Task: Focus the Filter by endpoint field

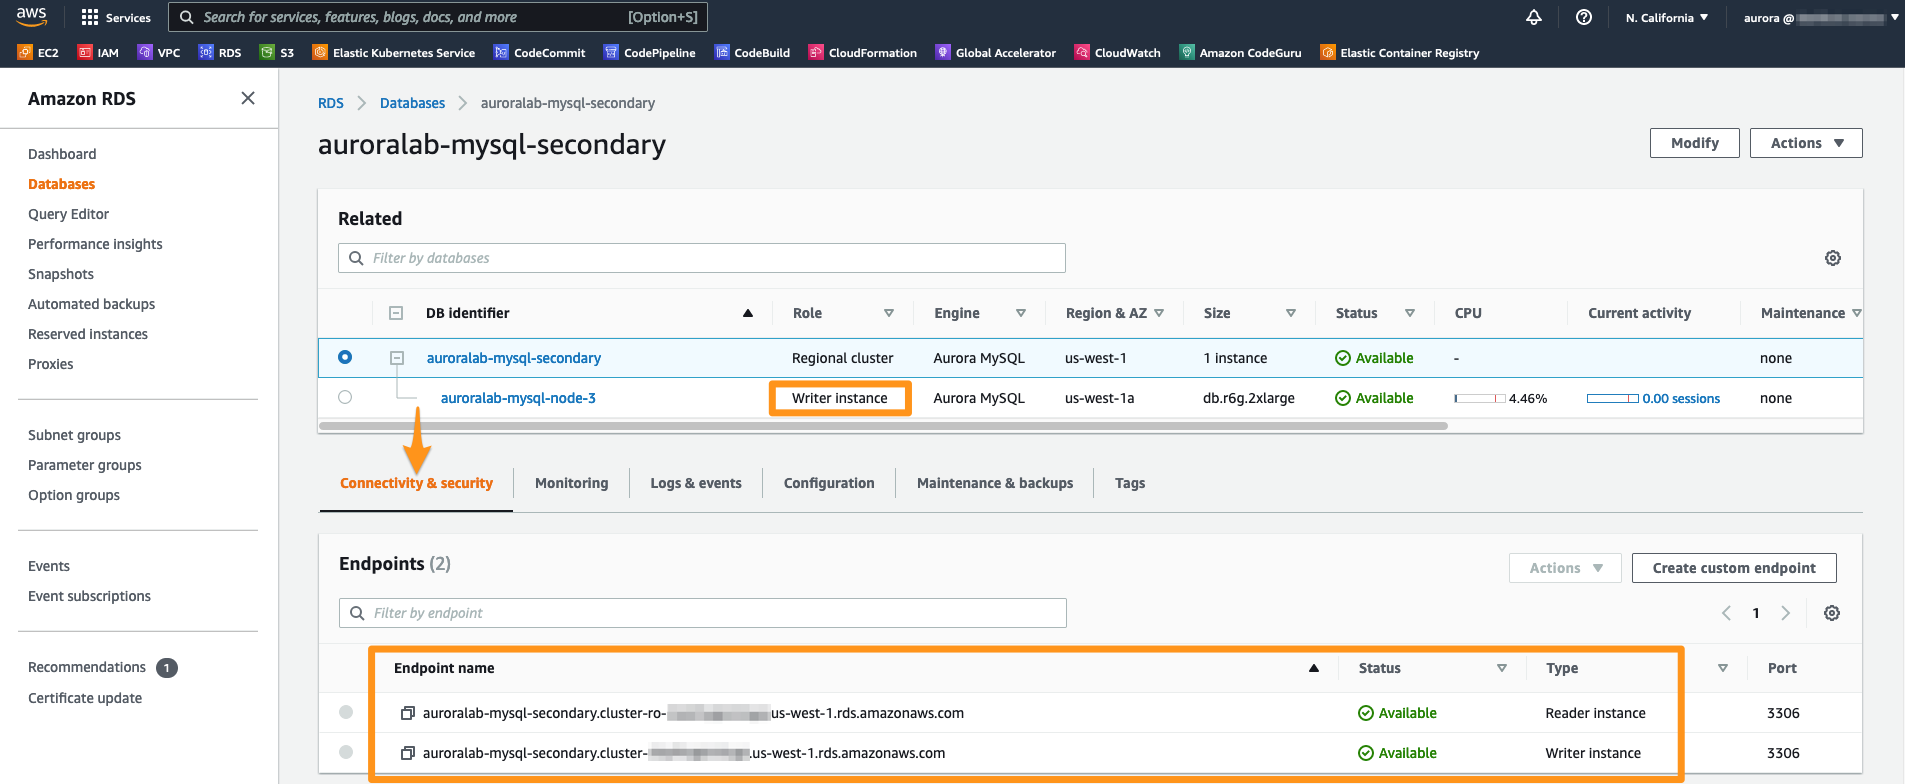Action: coord(703,613)
